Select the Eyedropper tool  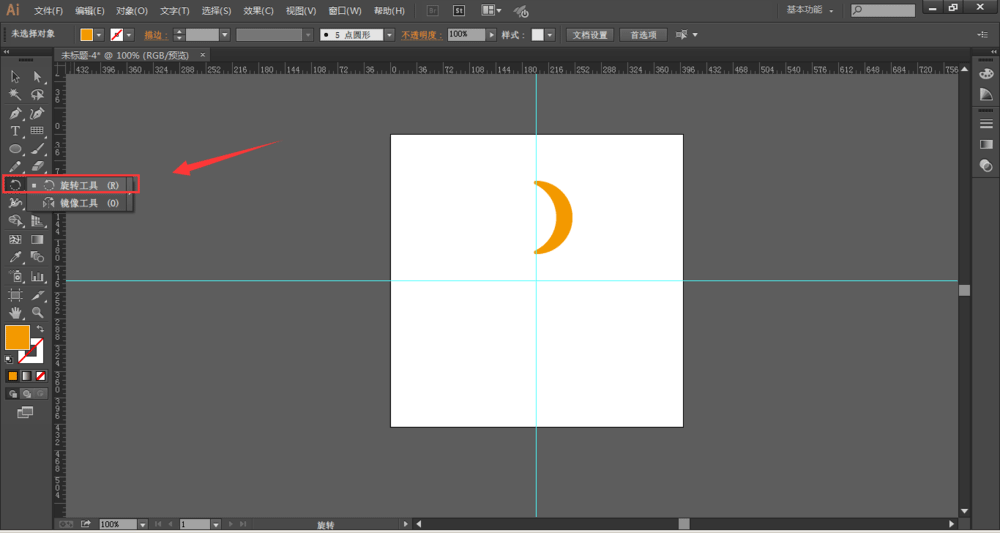pyautogui.click(x=15, y=258)
